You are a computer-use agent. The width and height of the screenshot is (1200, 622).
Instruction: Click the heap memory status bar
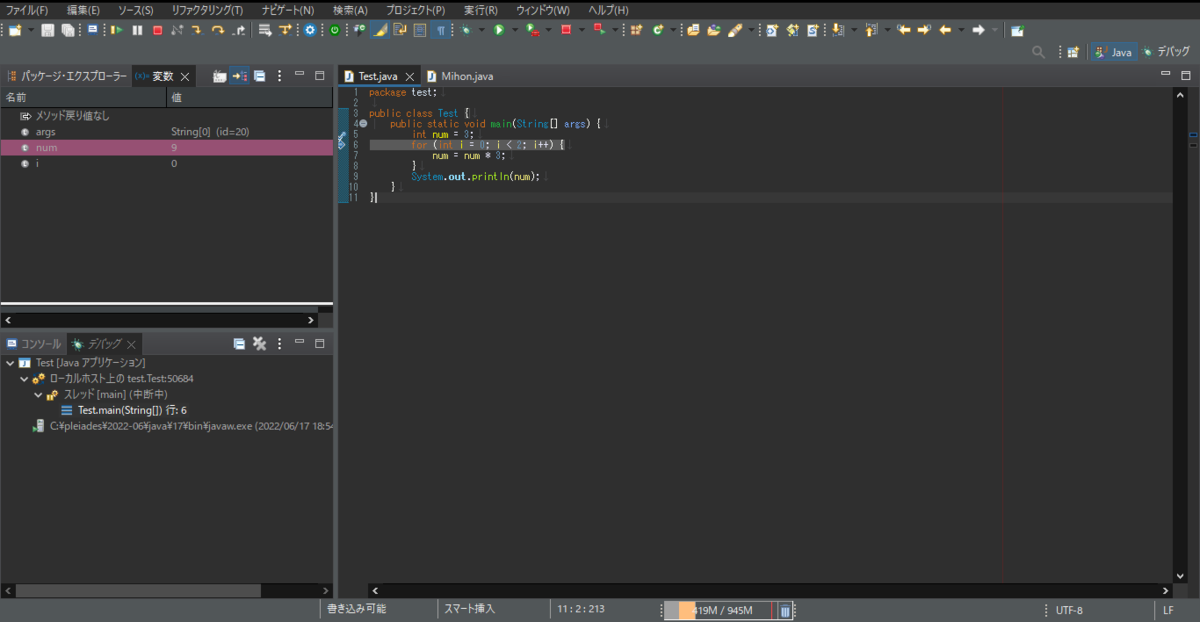point(719,610)
